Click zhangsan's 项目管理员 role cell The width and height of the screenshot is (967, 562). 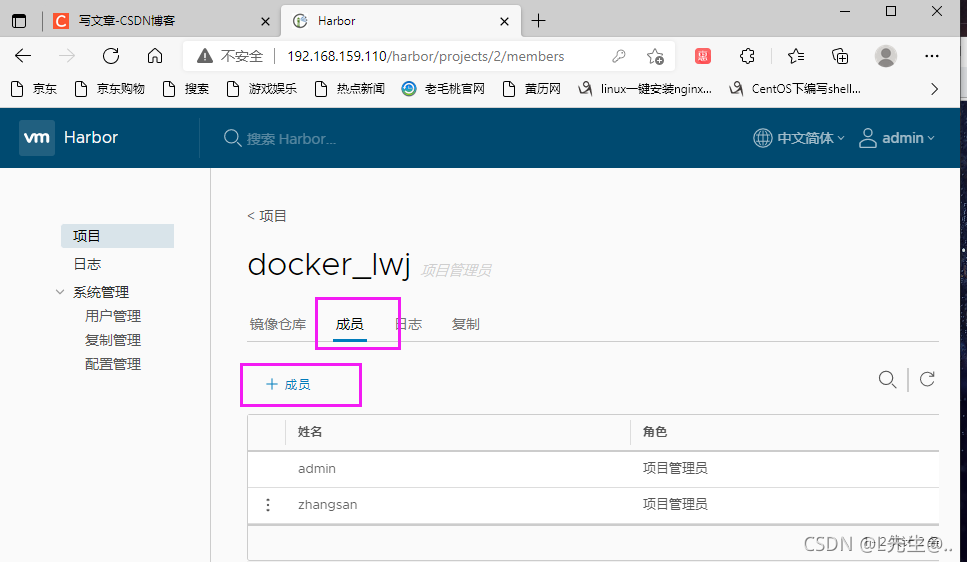pyautogui.click(x=675, y=505)
